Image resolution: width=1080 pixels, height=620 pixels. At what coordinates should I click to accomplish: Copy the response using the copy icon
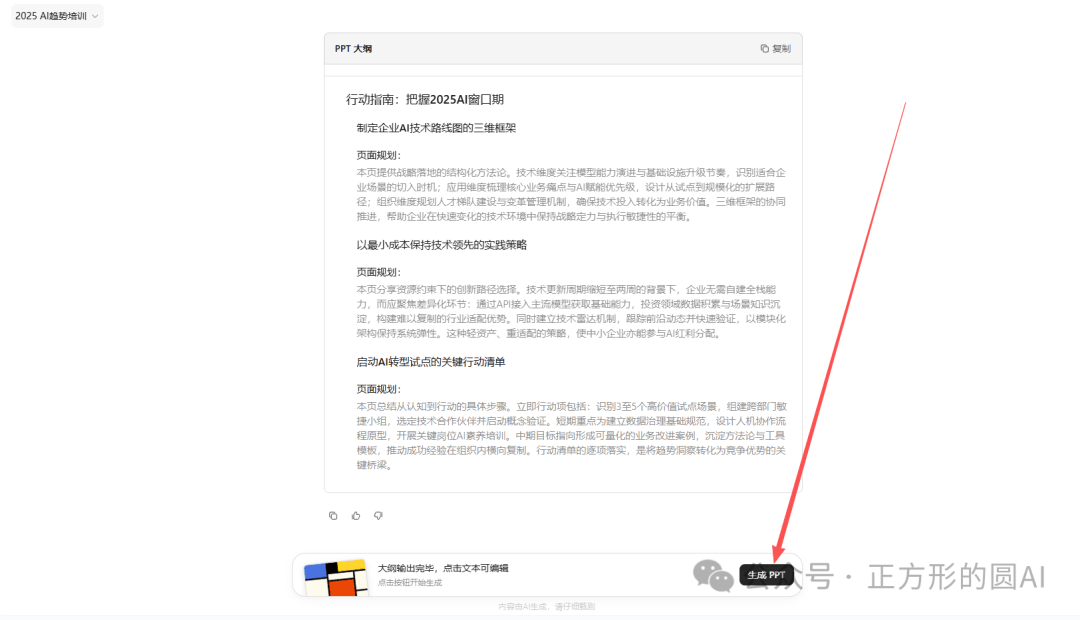(x=333, y=515)
